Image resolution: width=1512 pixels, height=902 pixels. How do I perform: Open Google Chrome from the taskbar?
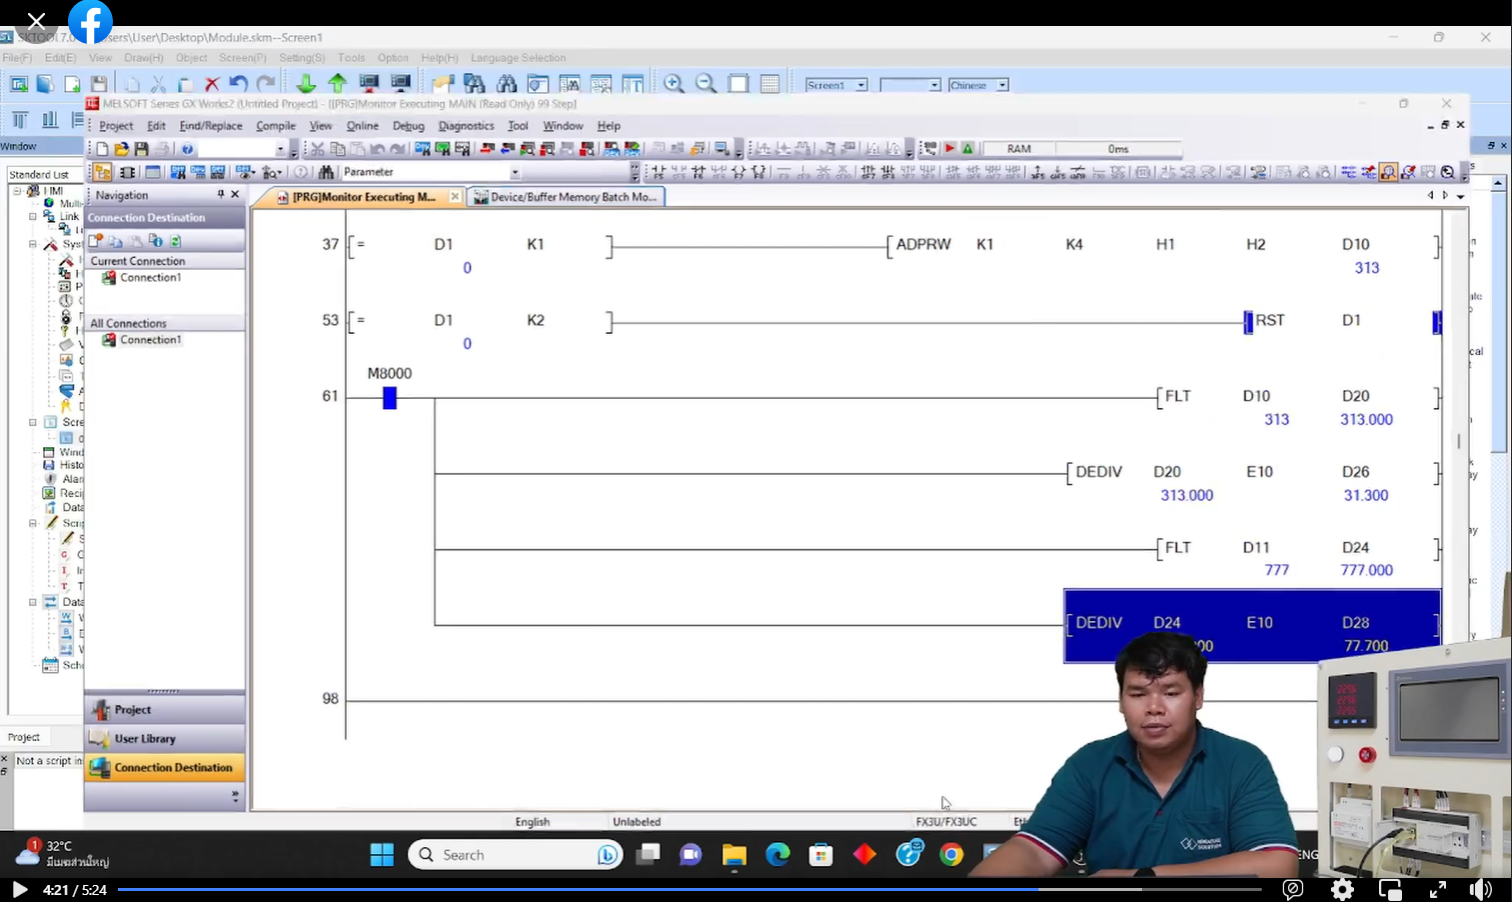pyautogui.click(x=951, y=855)
